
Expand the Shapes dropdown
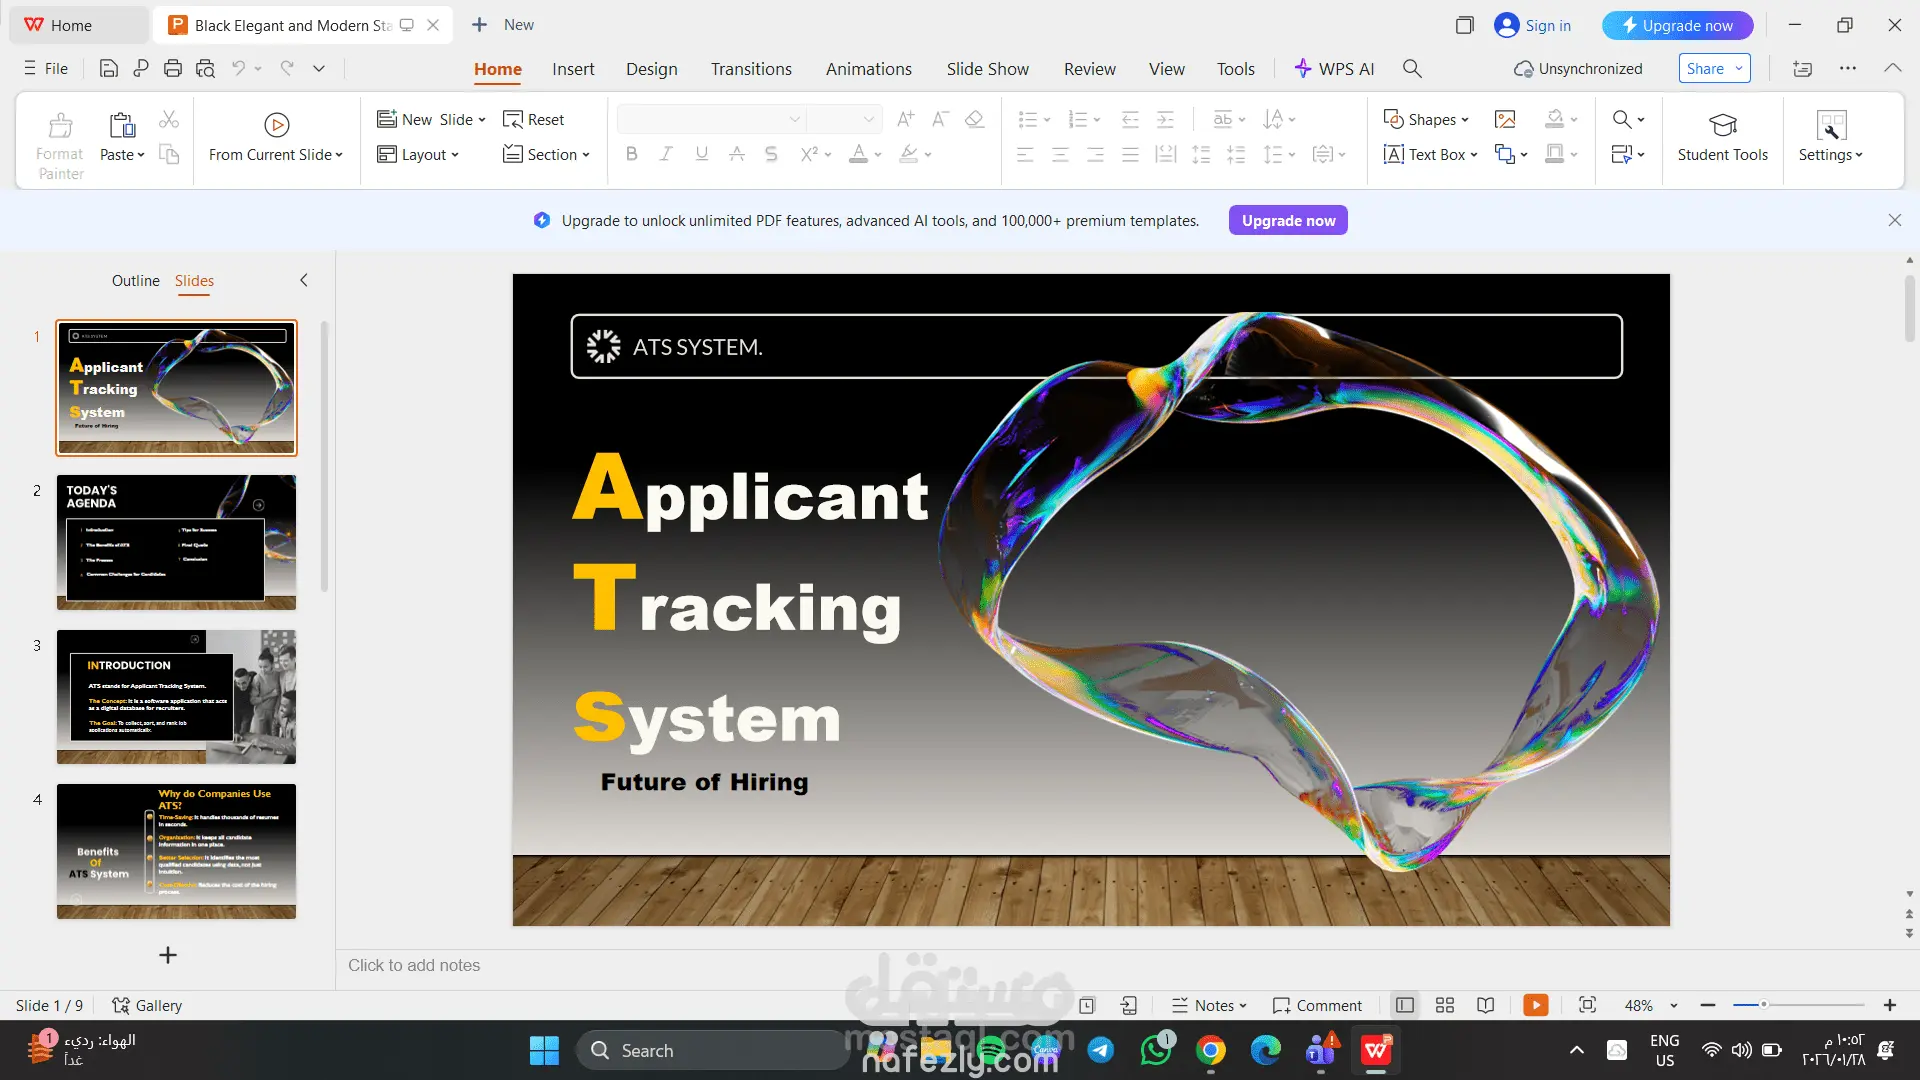tap(1427, 120)
